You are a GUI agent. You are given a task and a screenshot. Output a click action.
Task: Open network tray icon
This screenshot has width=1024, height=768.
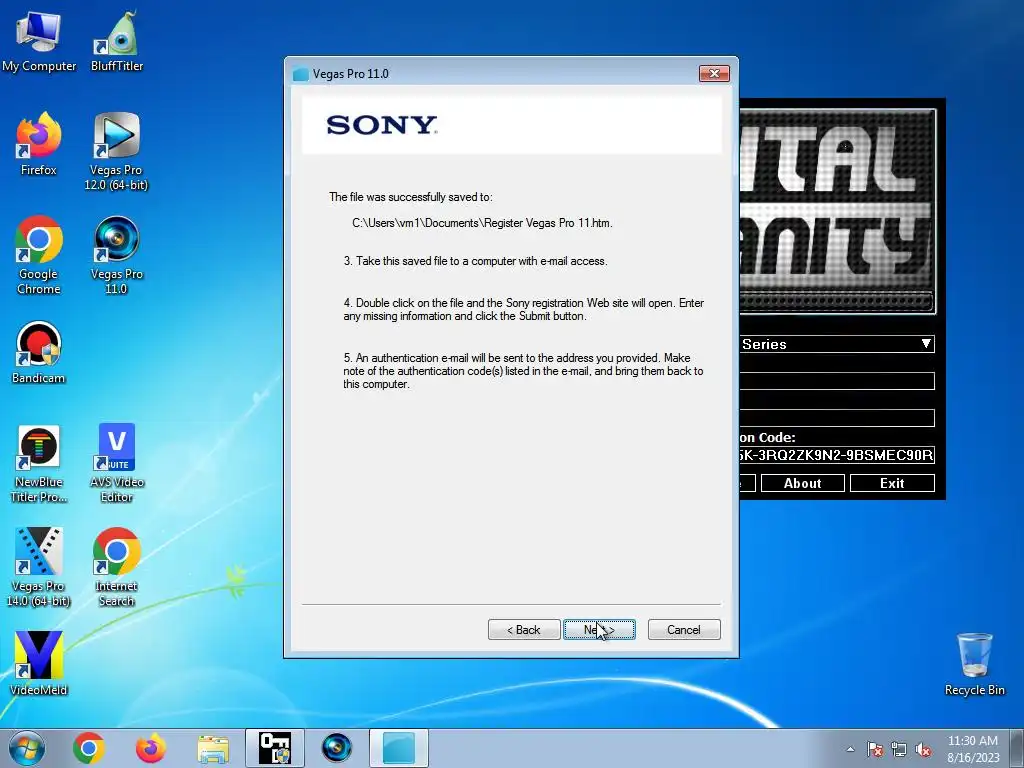tap(899, 750)
